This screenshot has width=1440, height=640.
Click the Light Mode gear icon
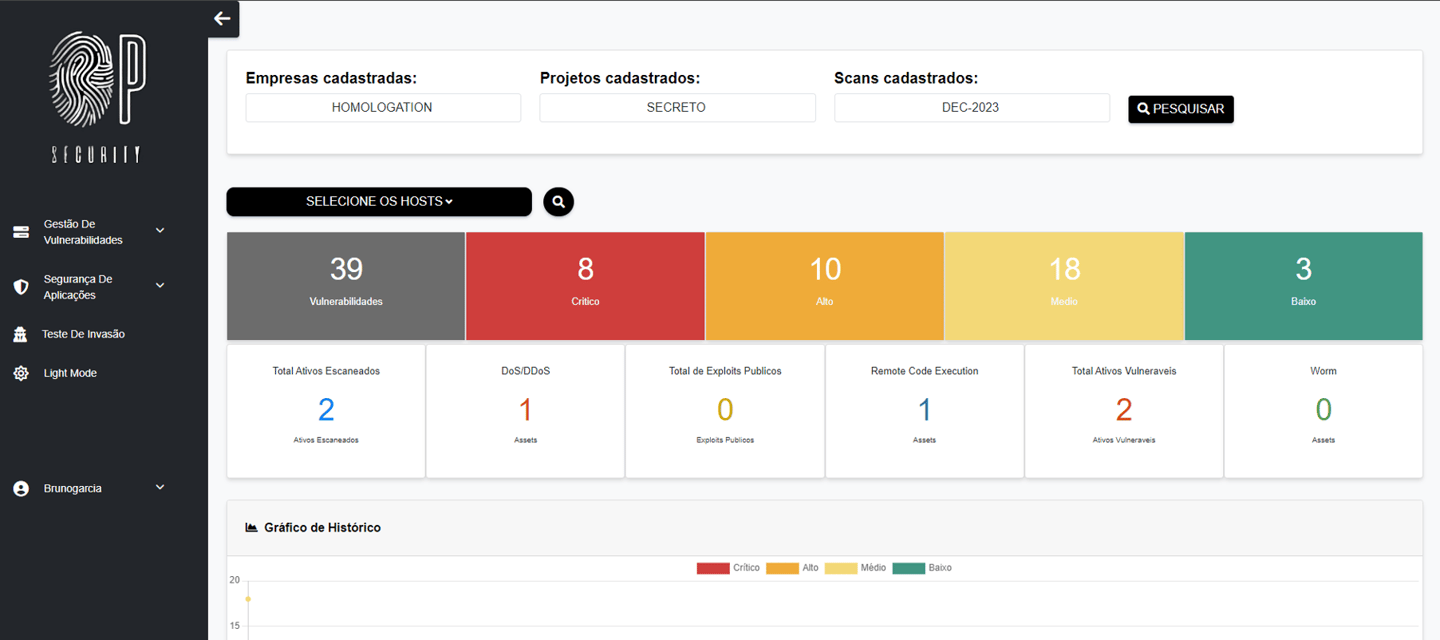coord(21,373)
